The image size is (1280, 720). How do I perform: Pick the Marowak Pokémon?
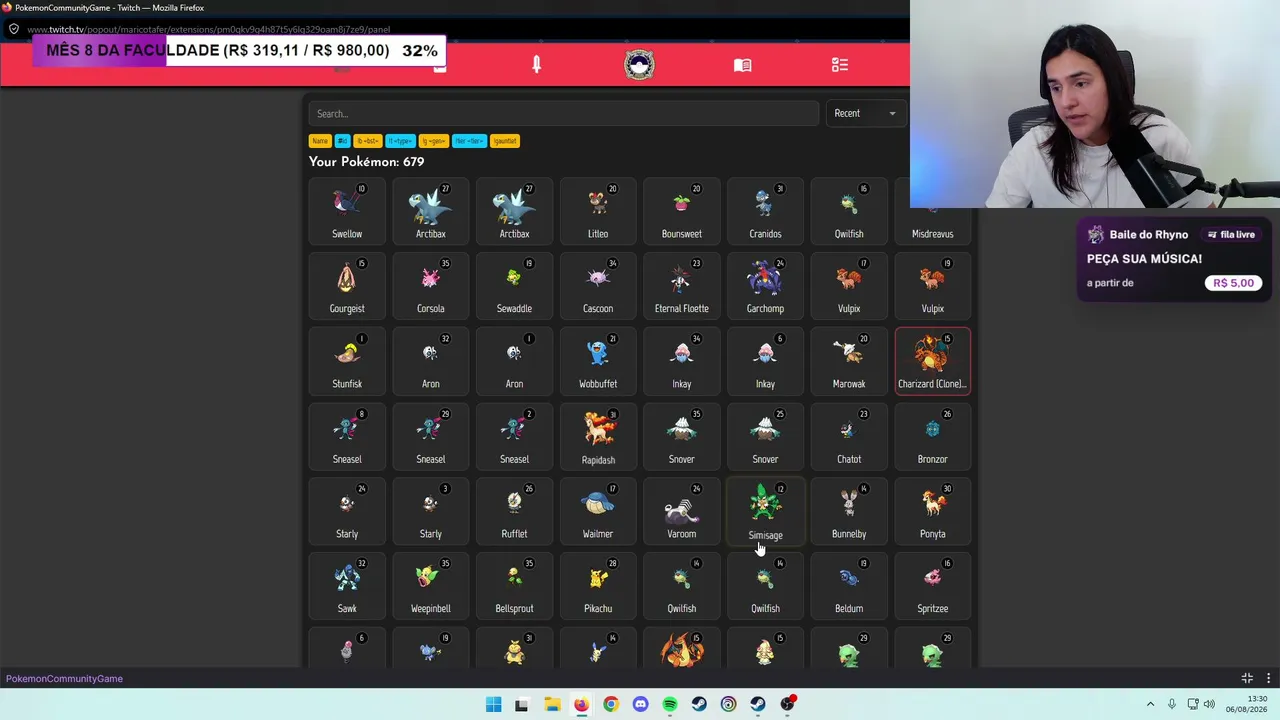pos(849,362)
